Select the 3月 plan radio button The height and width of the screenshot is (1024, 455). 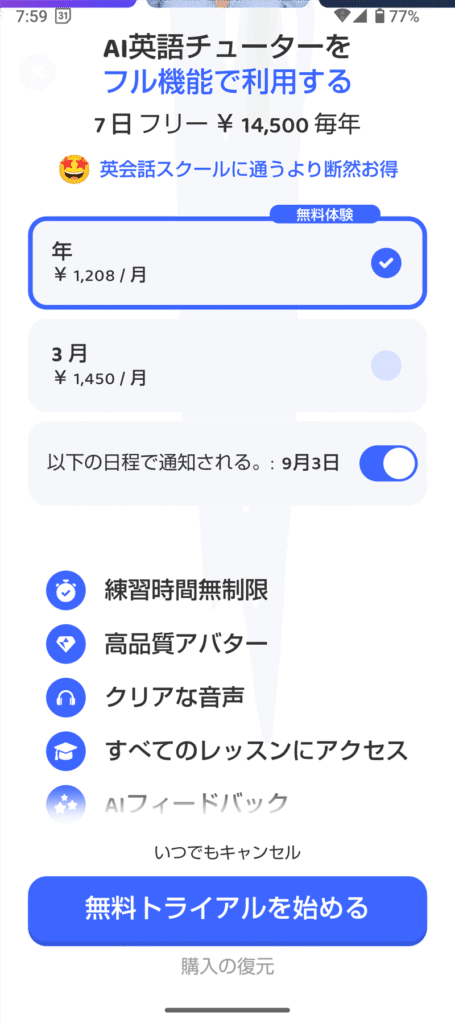pyautogui.click(x=386, y=365)
